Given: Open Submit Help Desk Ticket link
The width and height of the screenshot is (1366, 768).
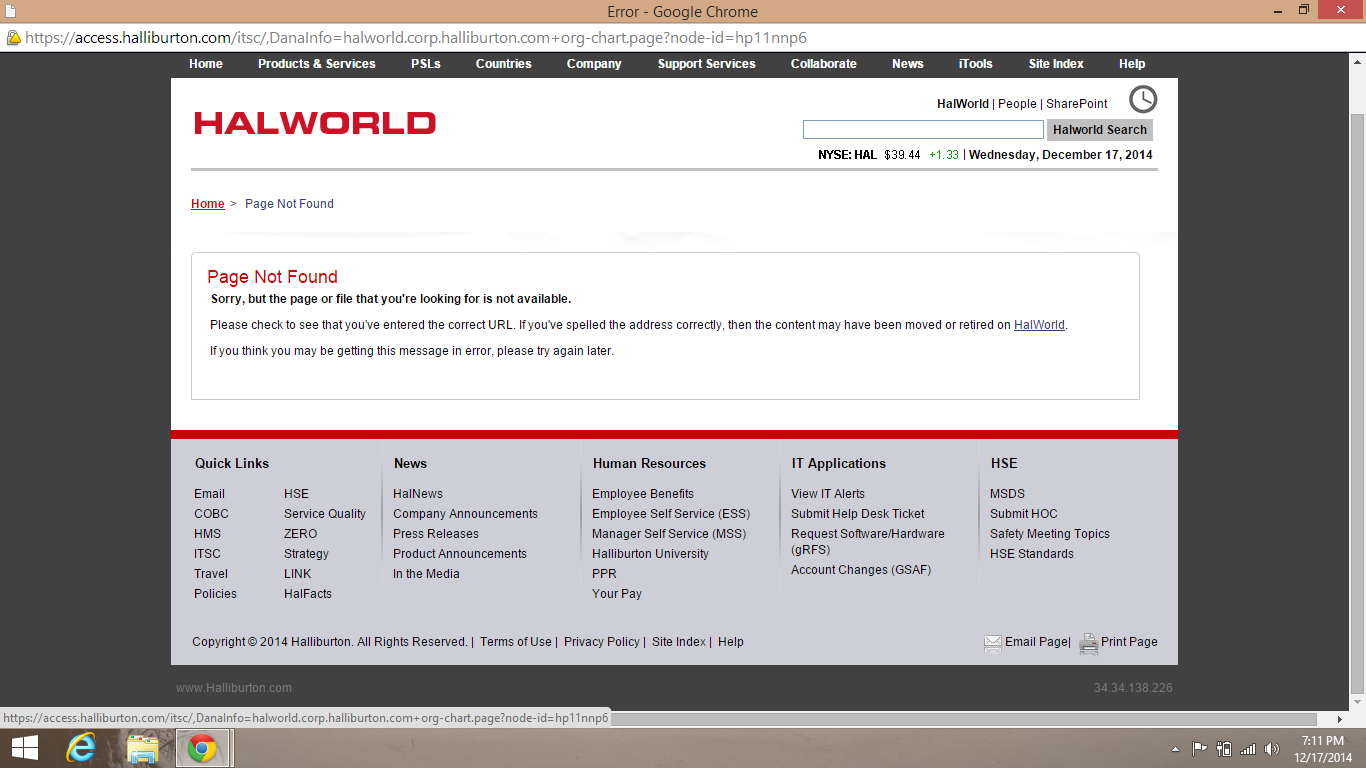Looking at the screenshot, I should (858, 514).
